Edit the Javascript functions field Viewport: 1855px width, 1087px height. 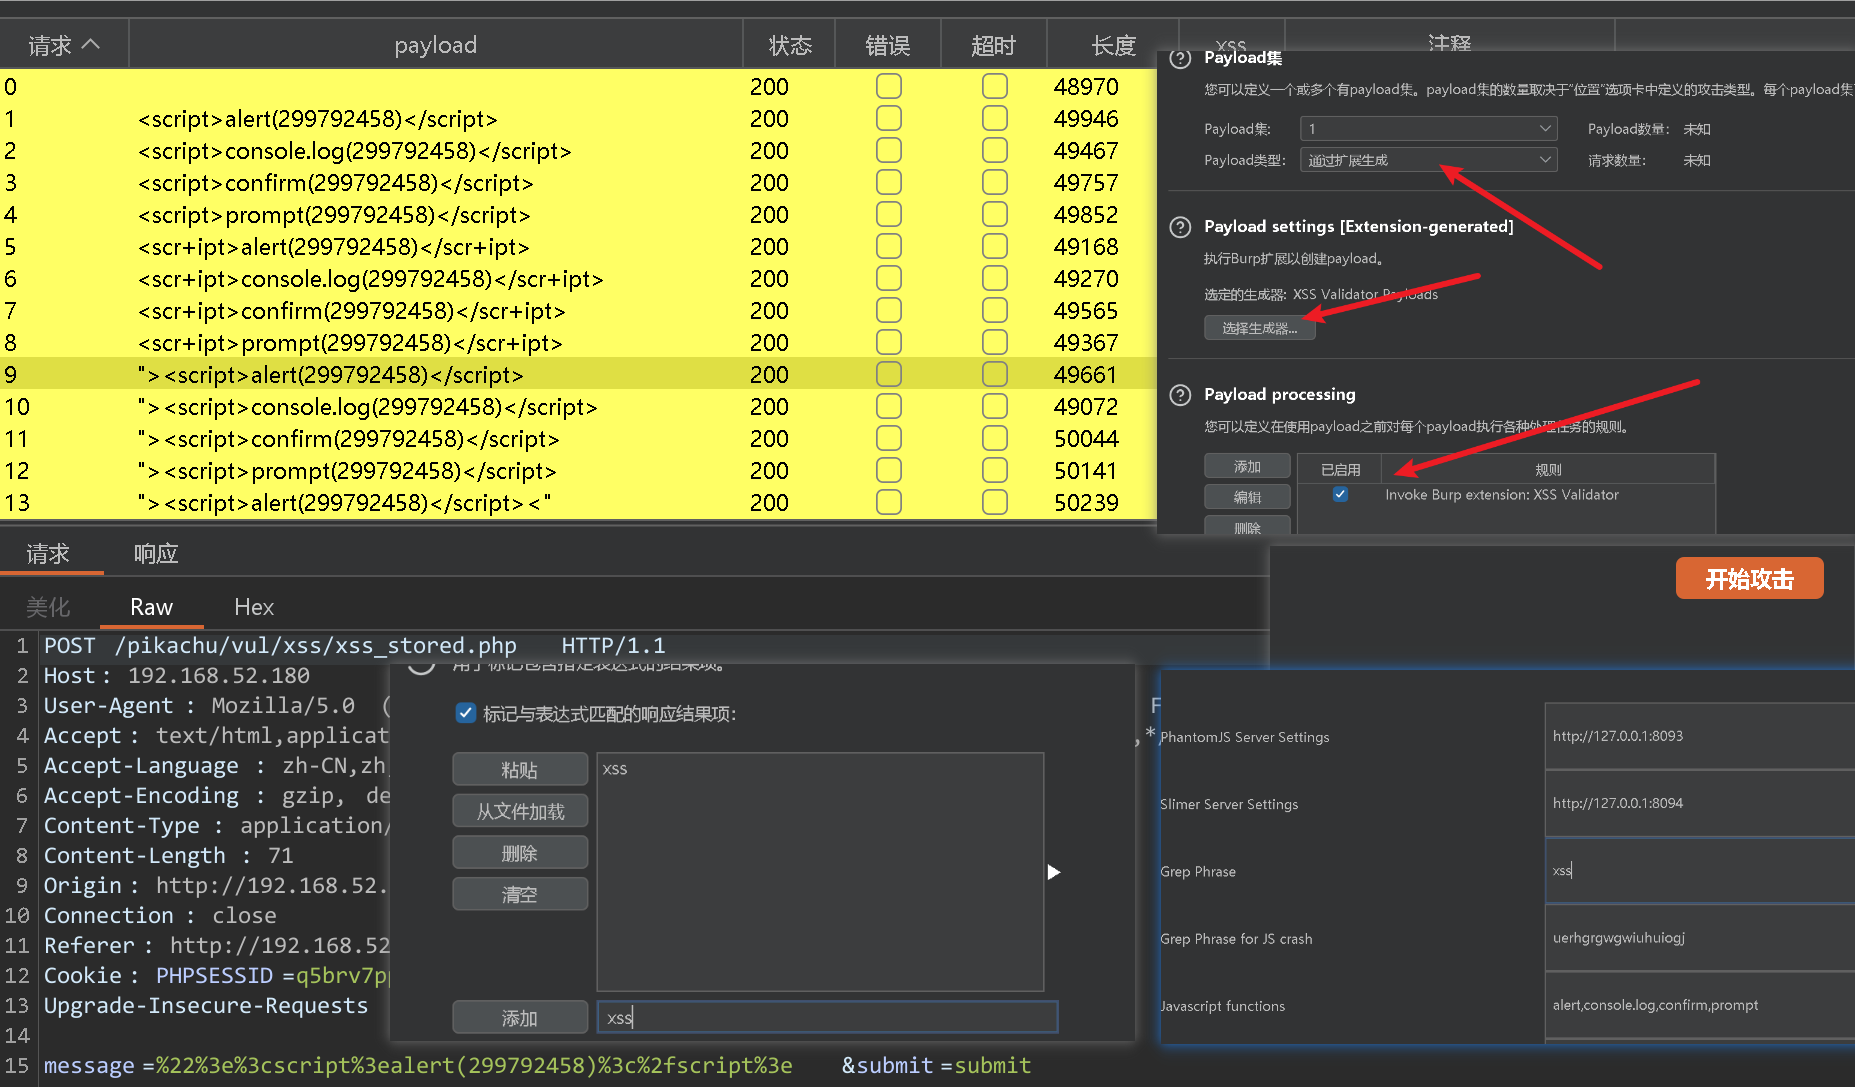(1699, 1005)
